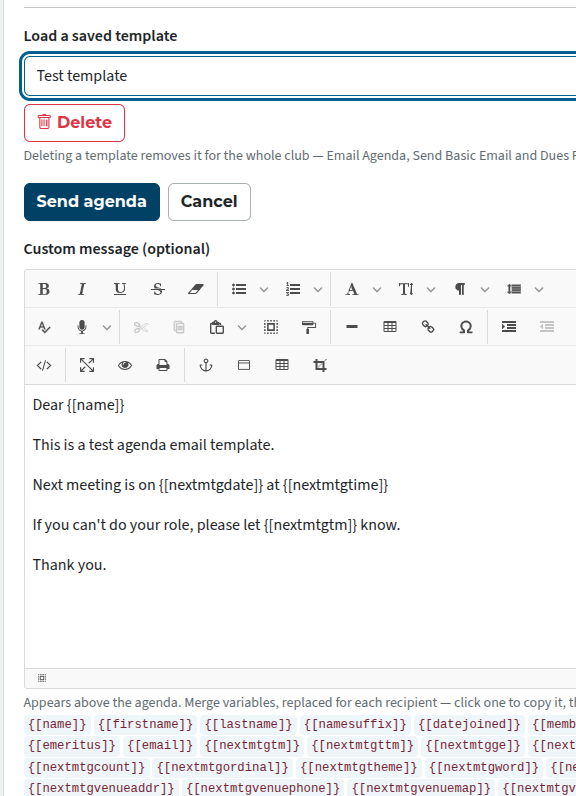Insert a hyperlink with link icon

[x=428, y=327]
